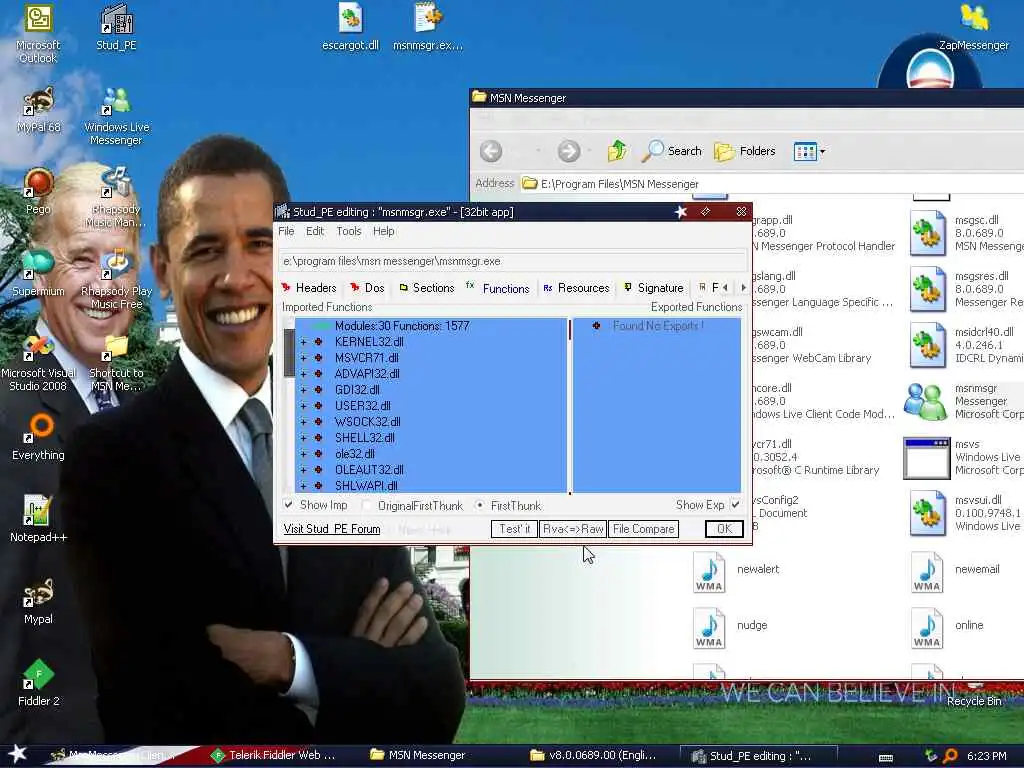Open ZapMessenger desktop icon
Viewport: 1024px width, 768px height.
974,27
